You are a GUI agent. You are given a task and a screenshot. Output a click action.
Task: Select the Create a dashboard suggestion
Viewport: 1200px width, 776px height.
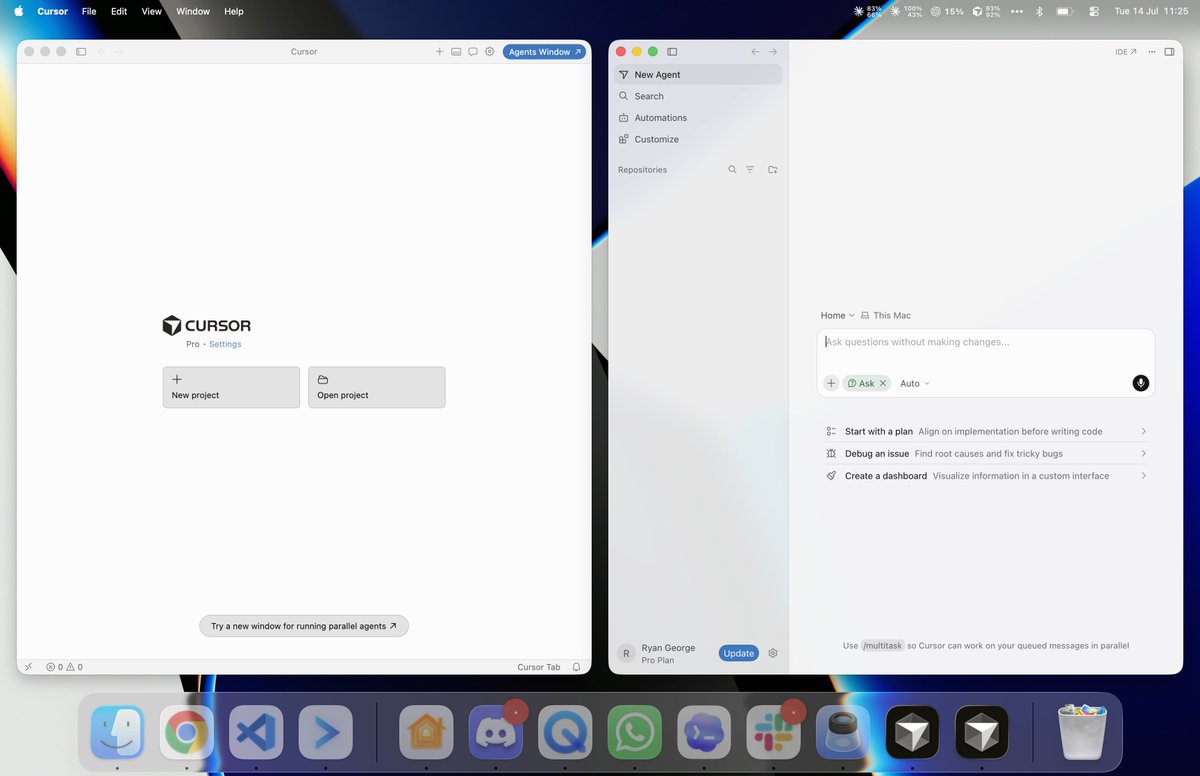[986, 476]
